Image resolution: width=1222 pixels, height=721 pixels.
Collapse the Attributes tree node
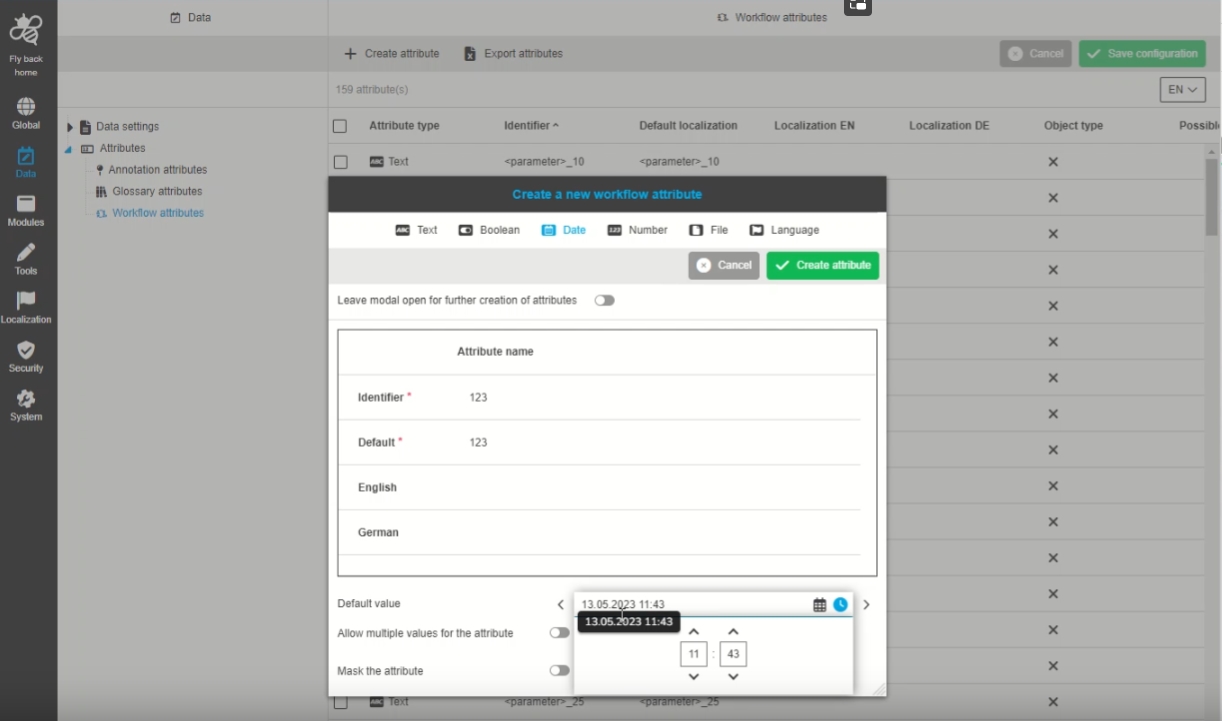tap(69, 149)
